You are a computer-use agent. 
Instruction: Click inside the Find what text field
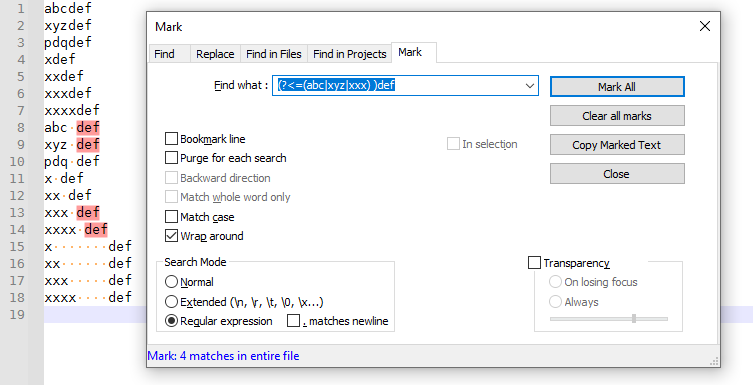398,86
